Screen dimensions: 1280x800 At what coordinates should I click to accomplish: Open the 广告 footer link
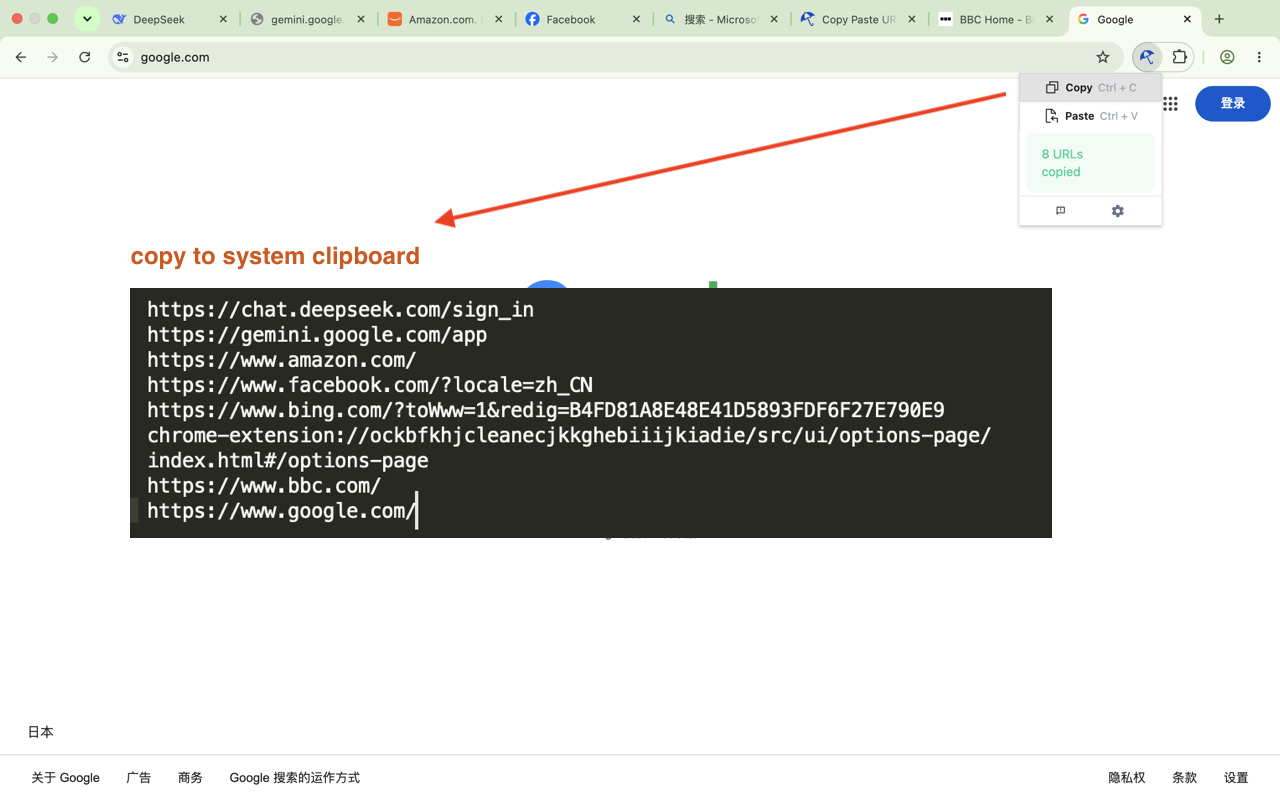139,777
